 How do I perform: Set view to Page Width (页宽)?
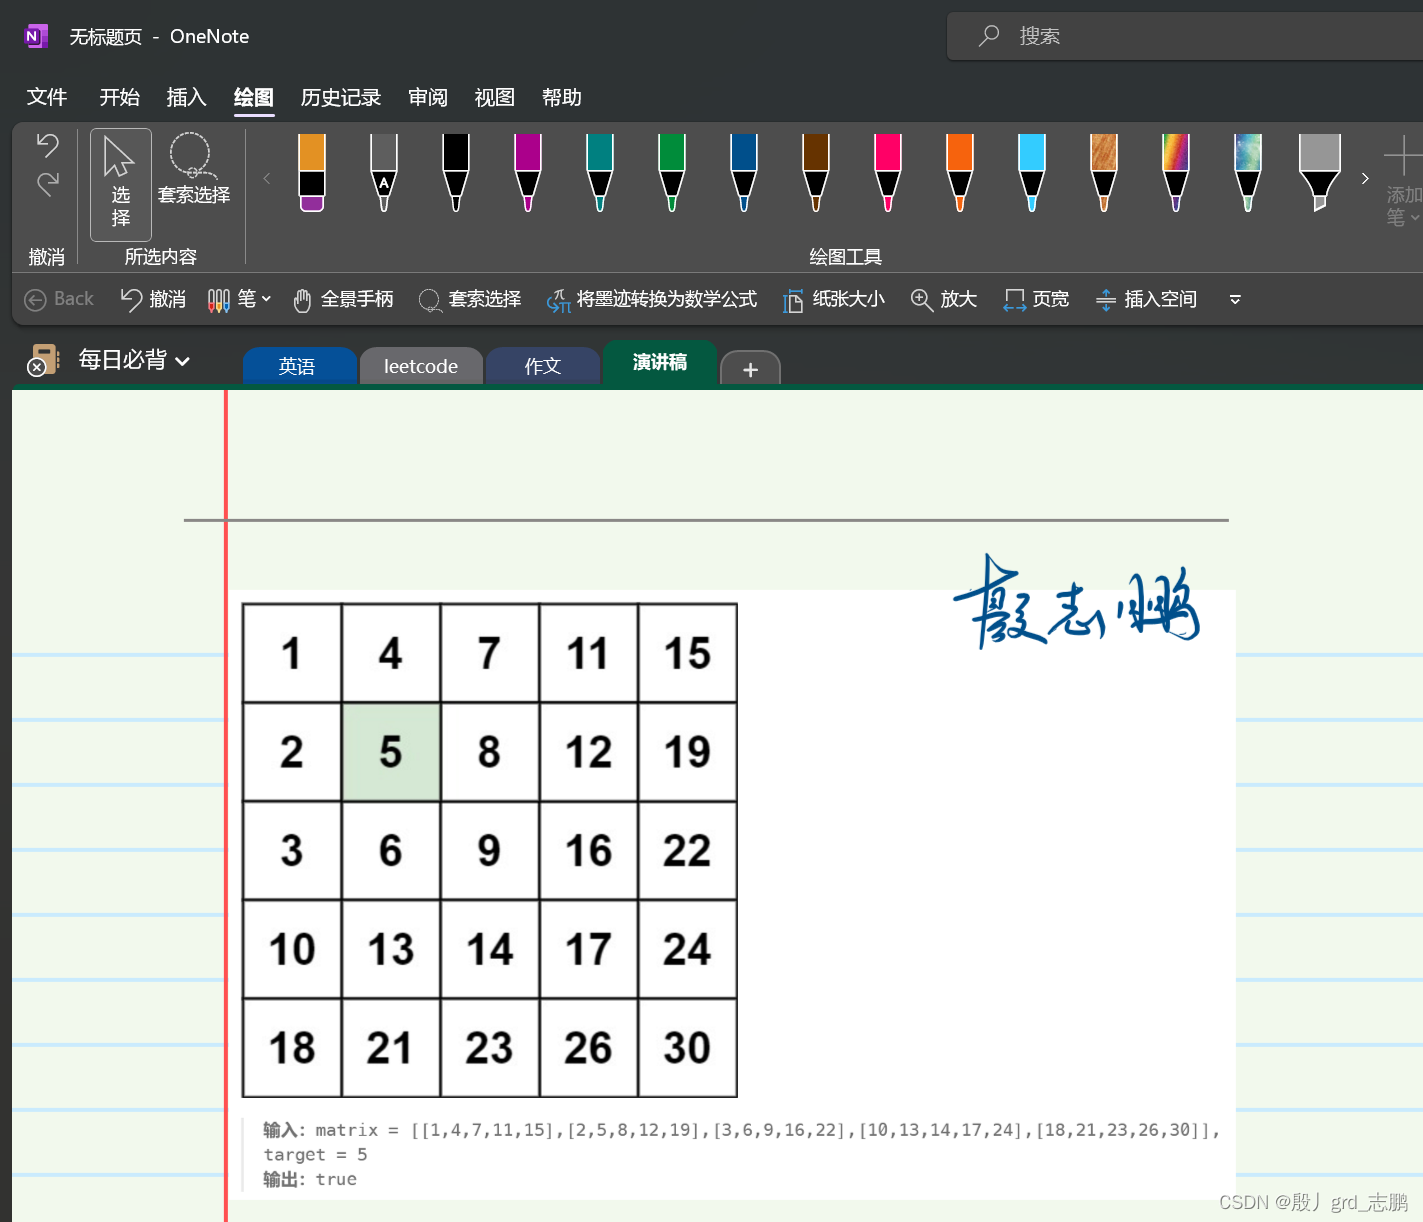(x=1037, y=299)
